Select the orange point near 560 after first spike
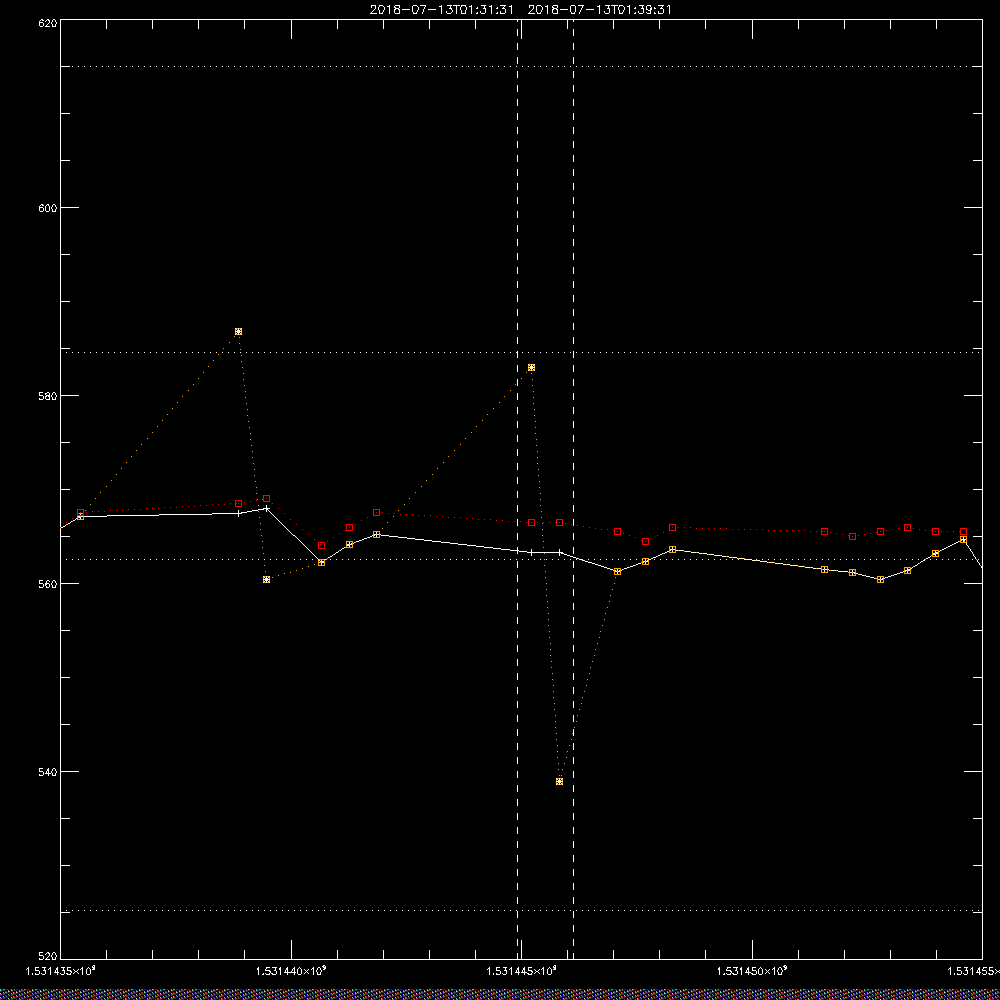Viewport: 1000px width, 1000px height. 267,579
